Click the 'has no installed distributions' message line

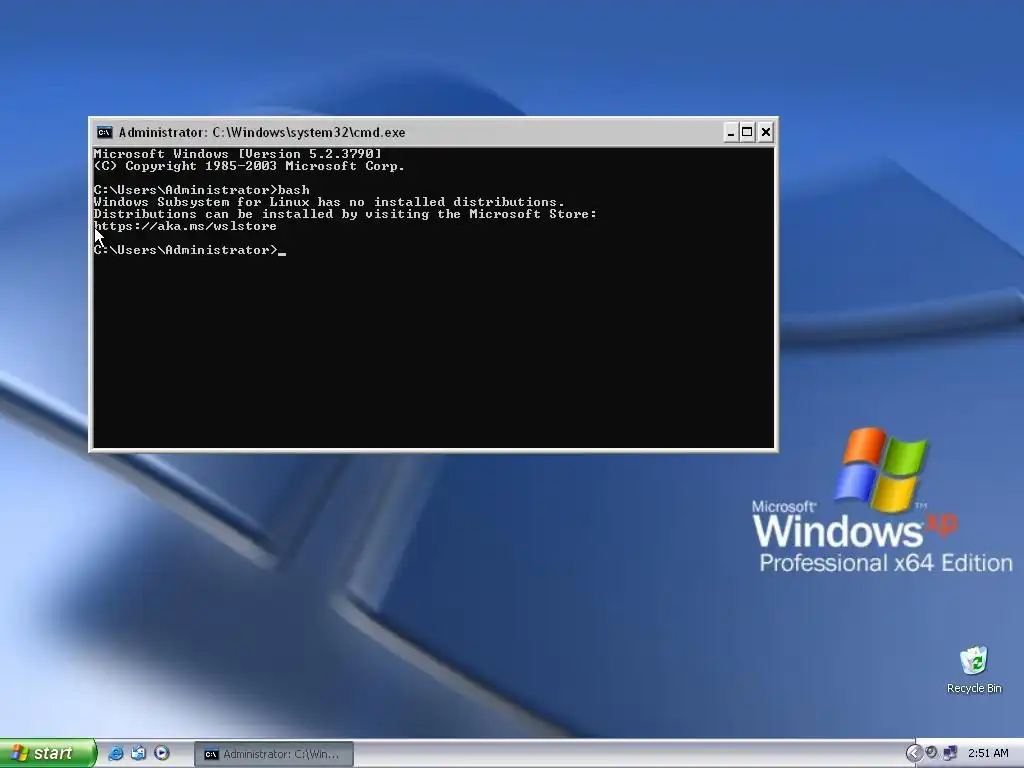pyautogui.click(x=329, y=202)
